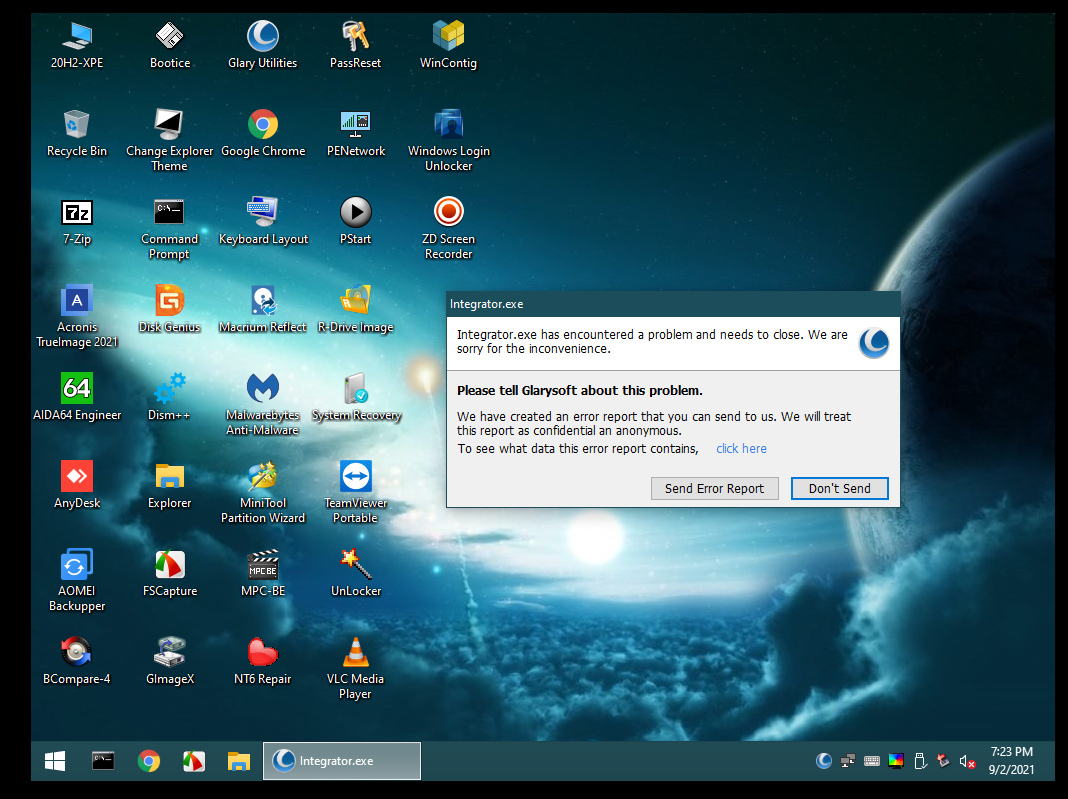Image resolution: width=1068 pixels, height=799 pixels.
Task: Select the NT6 Repair icon
Action: (x=263, y=661)
